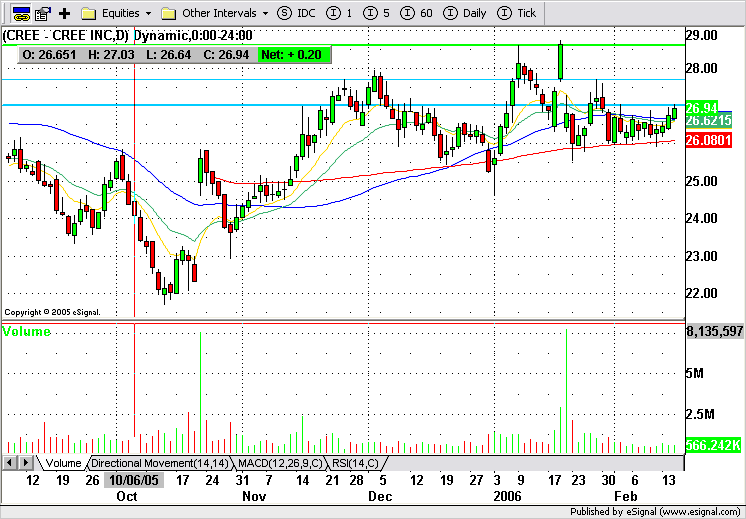Switch to the 5-minute interval
This screenshot has height=519, width=746.
[377, 13]
